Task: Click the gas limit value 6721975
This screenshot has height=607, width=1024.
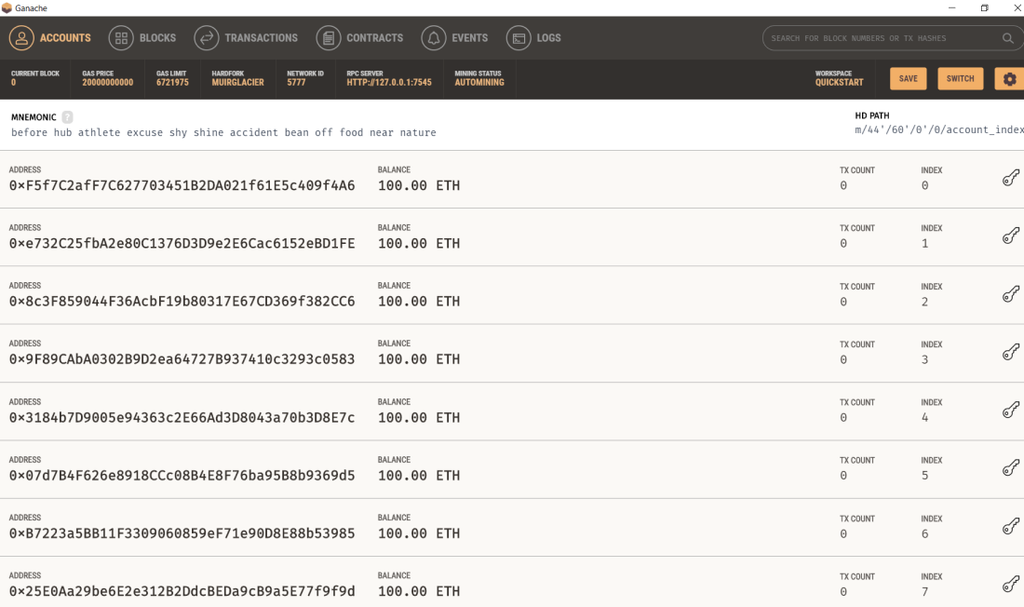Action: pos(172,82)
